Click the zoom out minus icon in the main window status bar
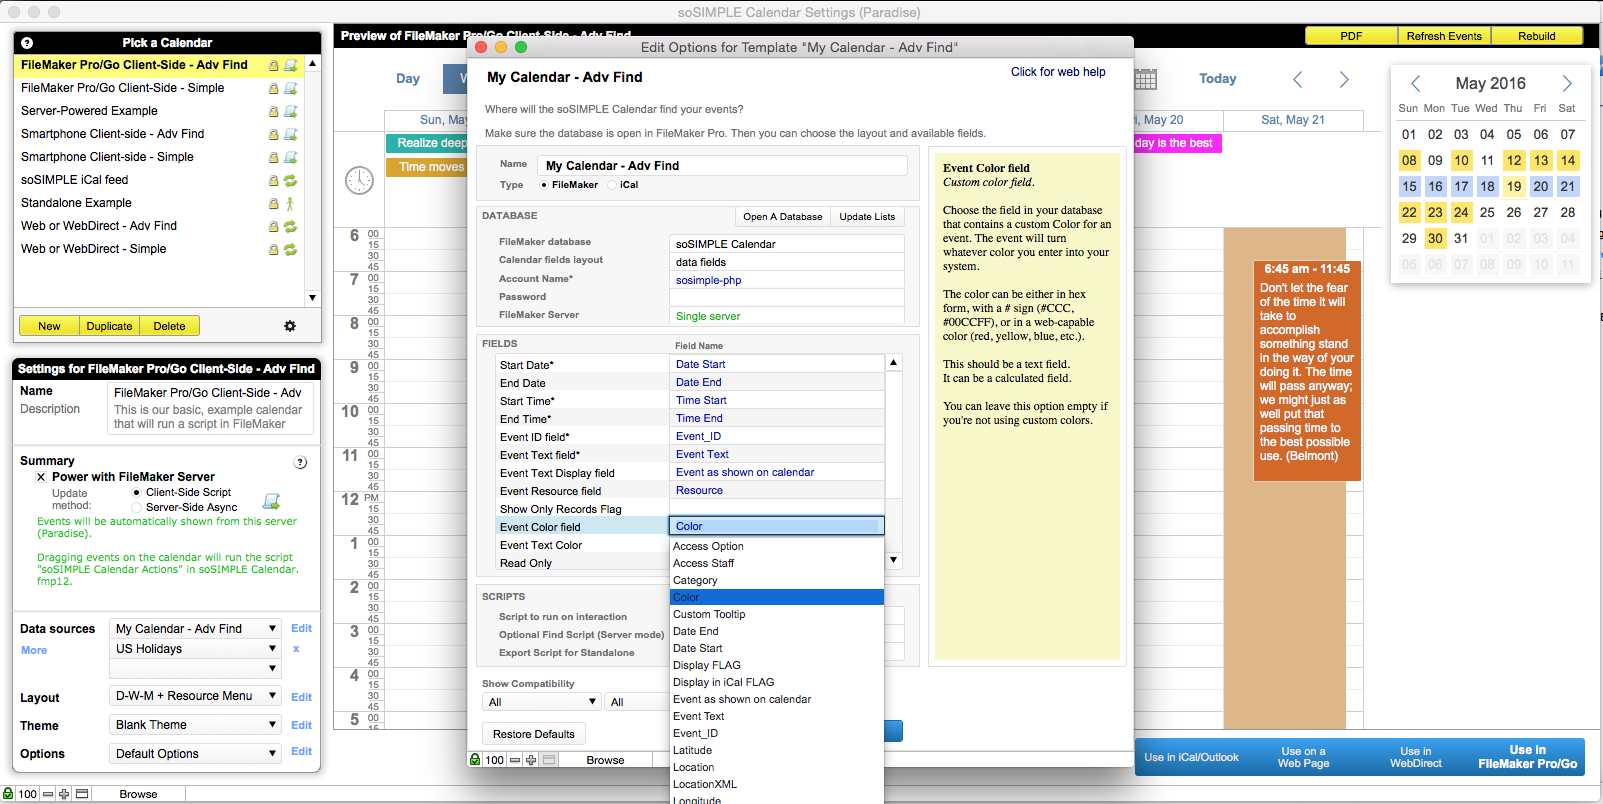 coord(47,794)
